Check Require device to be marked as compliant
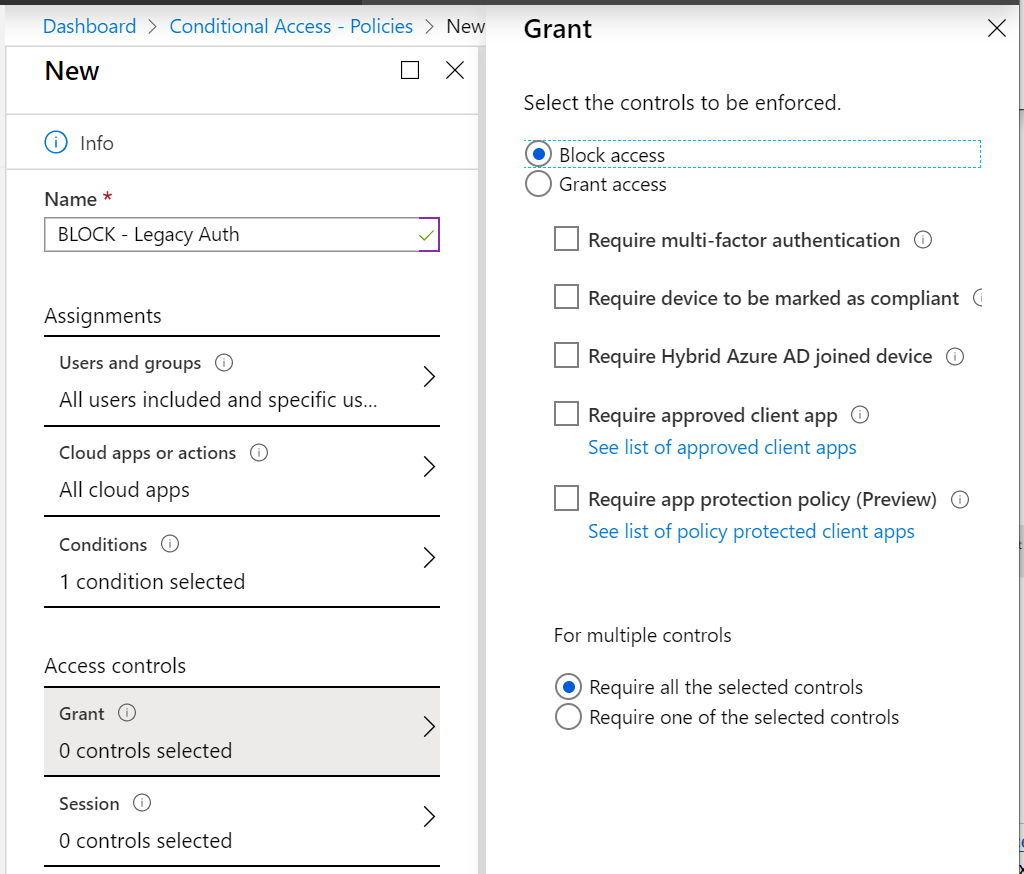Screen dimensions: 1024x874 pos(566,297)
